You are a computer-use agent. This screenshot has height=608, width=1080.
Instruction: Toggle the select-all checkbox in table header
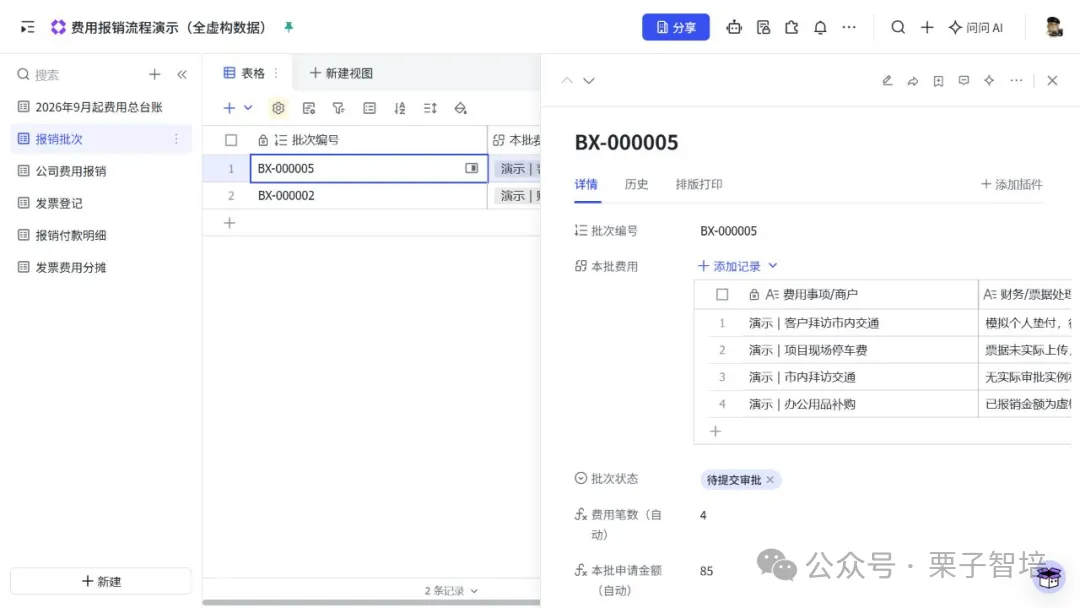pos(231,140)
